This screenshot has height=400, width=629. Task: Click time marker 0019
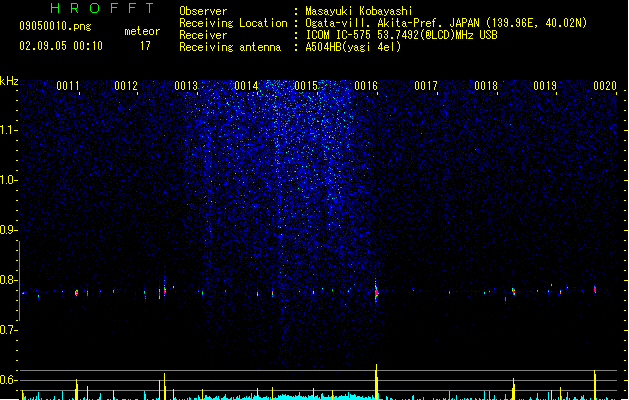tap(545, 86)
